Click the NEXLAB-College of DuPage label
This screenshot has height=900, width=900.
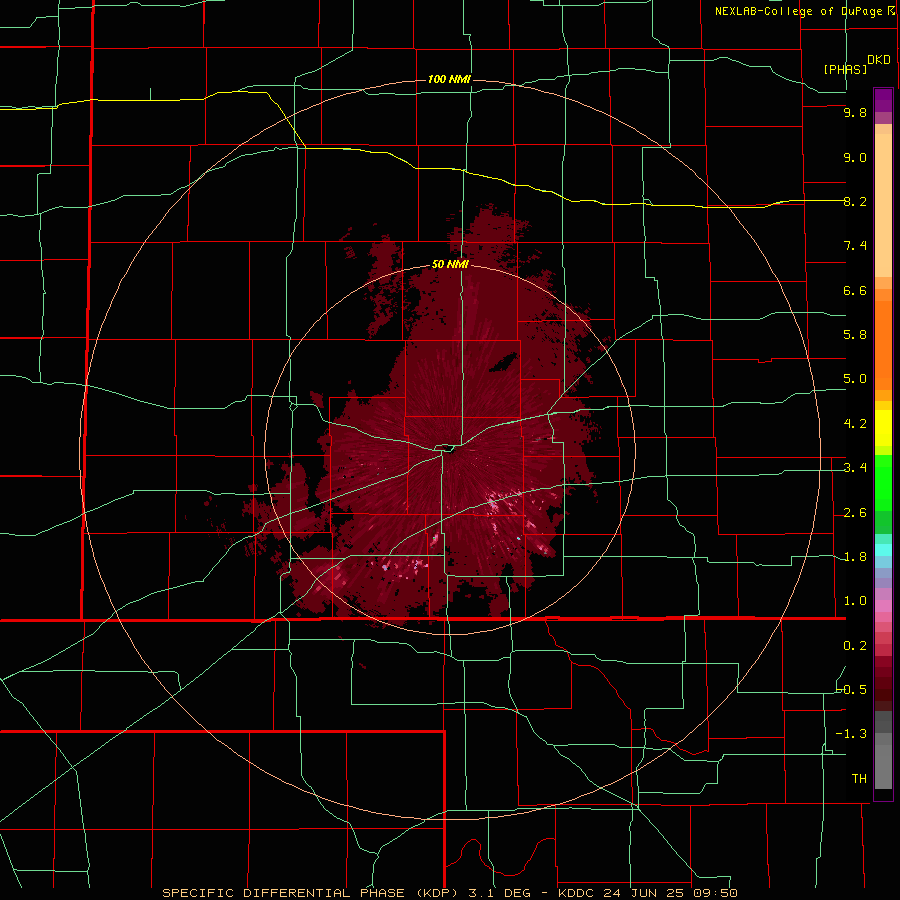coord(798,11)
